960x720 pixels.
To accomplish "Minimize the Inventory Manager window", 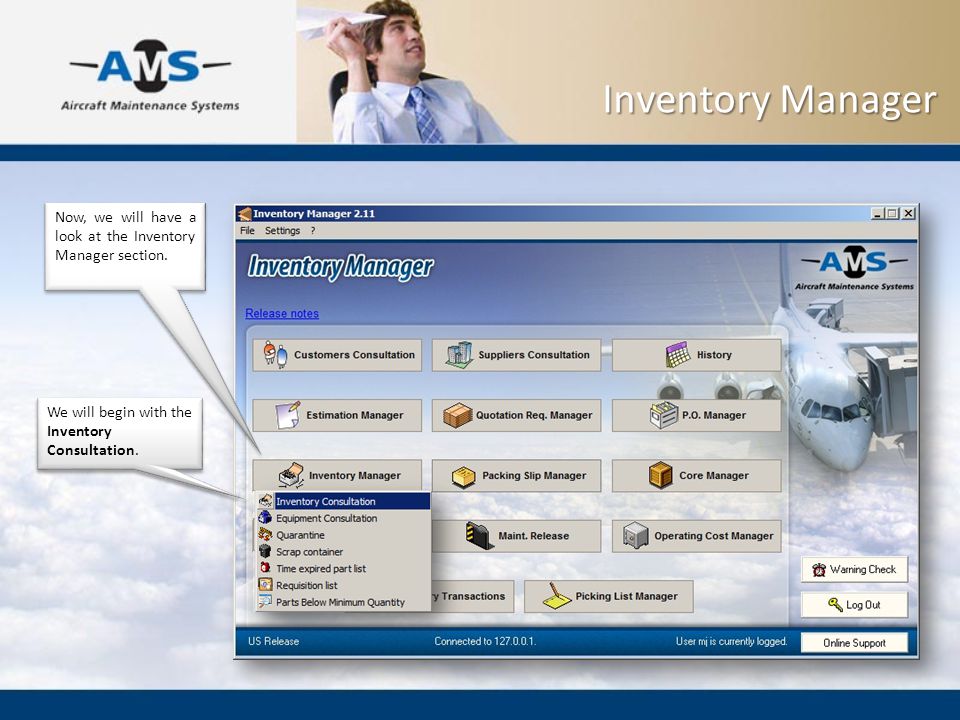I will tap(878, 214).
